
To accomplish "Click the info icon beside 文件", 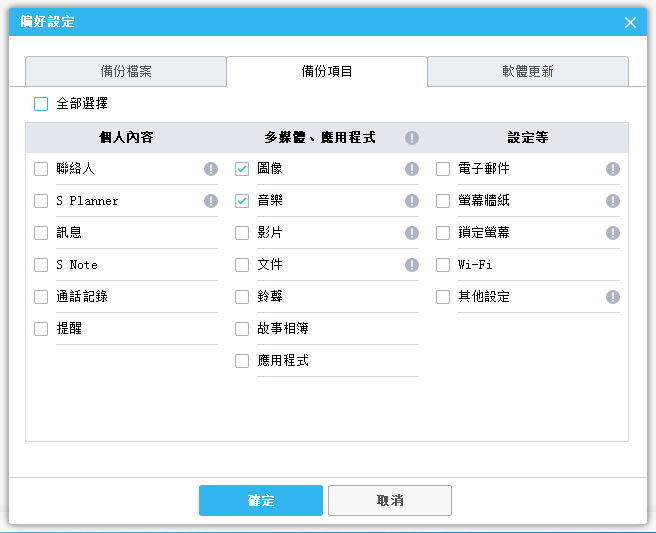I will click(412, 265).
